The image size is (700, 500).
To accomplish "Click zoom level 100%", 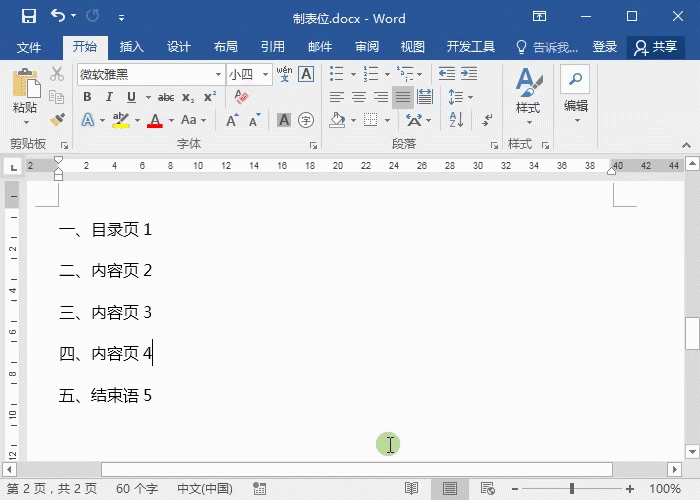I will (665, 488).
